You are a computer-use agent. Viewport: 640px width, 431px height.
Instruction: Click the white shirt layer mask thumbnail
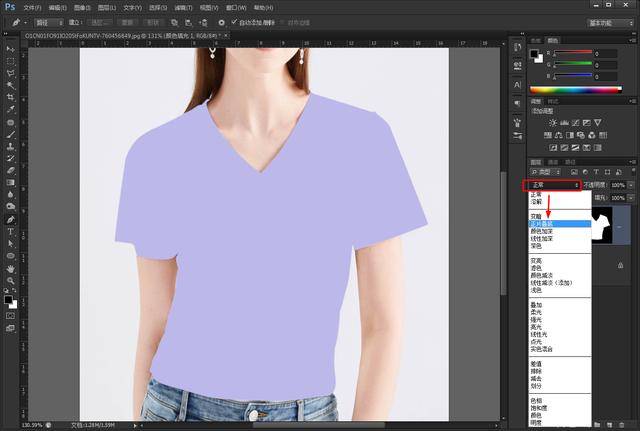[x=602, y=225]
